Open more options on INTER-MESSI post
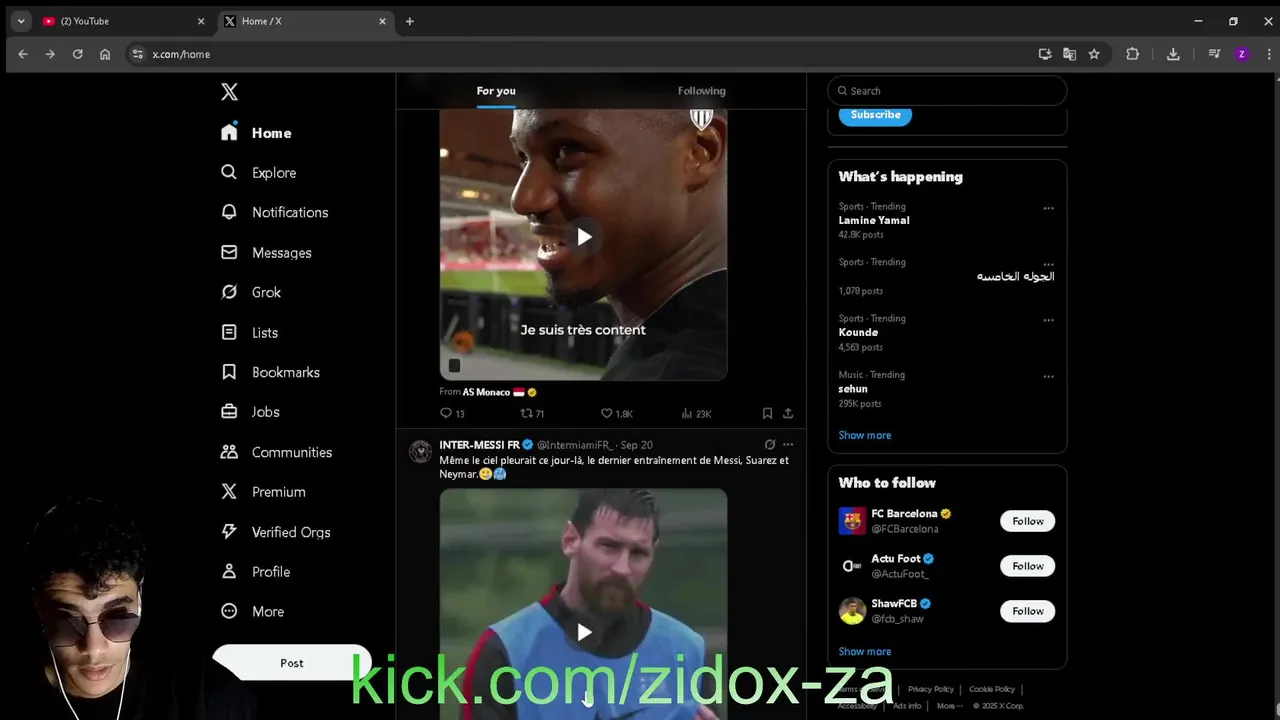Image resolution: width=1280 pixels, height=720 pixels. click(x=788, y=444)
